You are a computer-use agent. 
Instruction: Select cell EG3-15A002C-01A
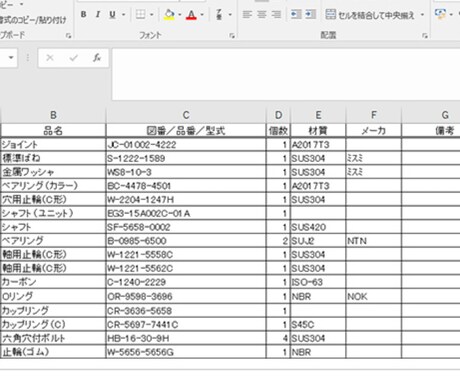[x=186, y=213]
